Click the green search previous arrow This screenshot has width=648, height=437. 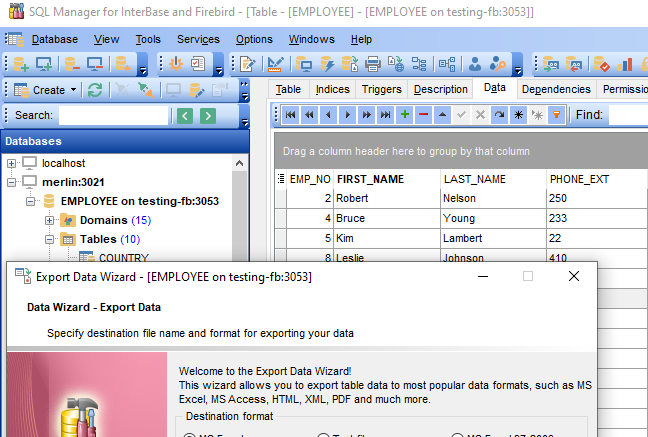[185, 116]
